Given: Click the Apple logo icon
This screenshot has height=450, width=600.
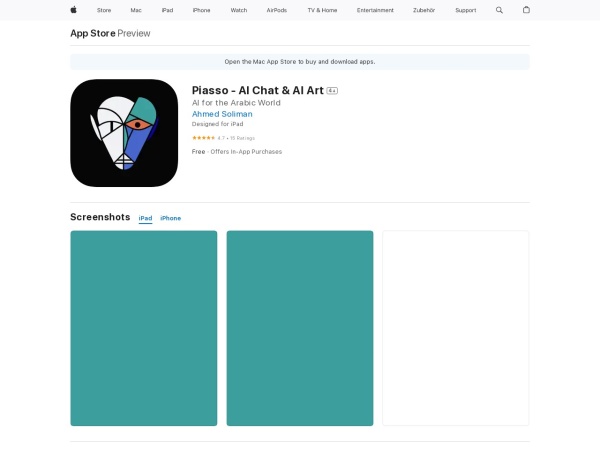Looking at the screenshot, I should [x=73, y=10].
